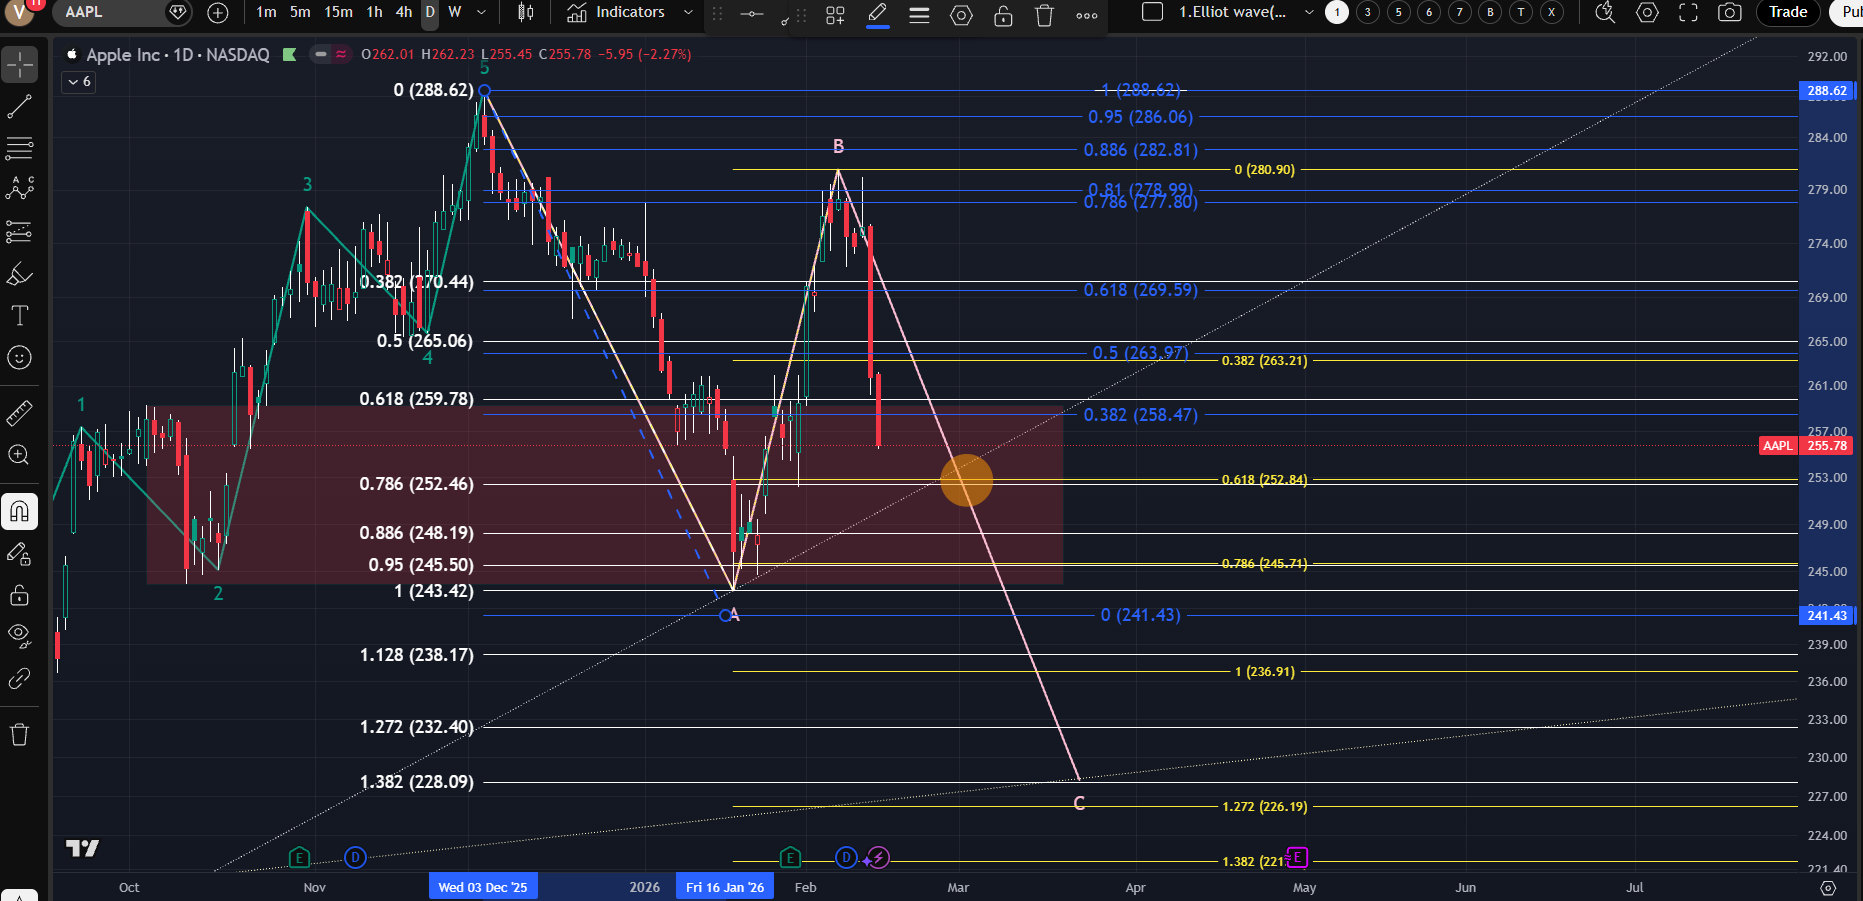The width and height of the screenshot is (1863, 901).
Task: Expand the time interval dropdown arrow
Action: 481,13
